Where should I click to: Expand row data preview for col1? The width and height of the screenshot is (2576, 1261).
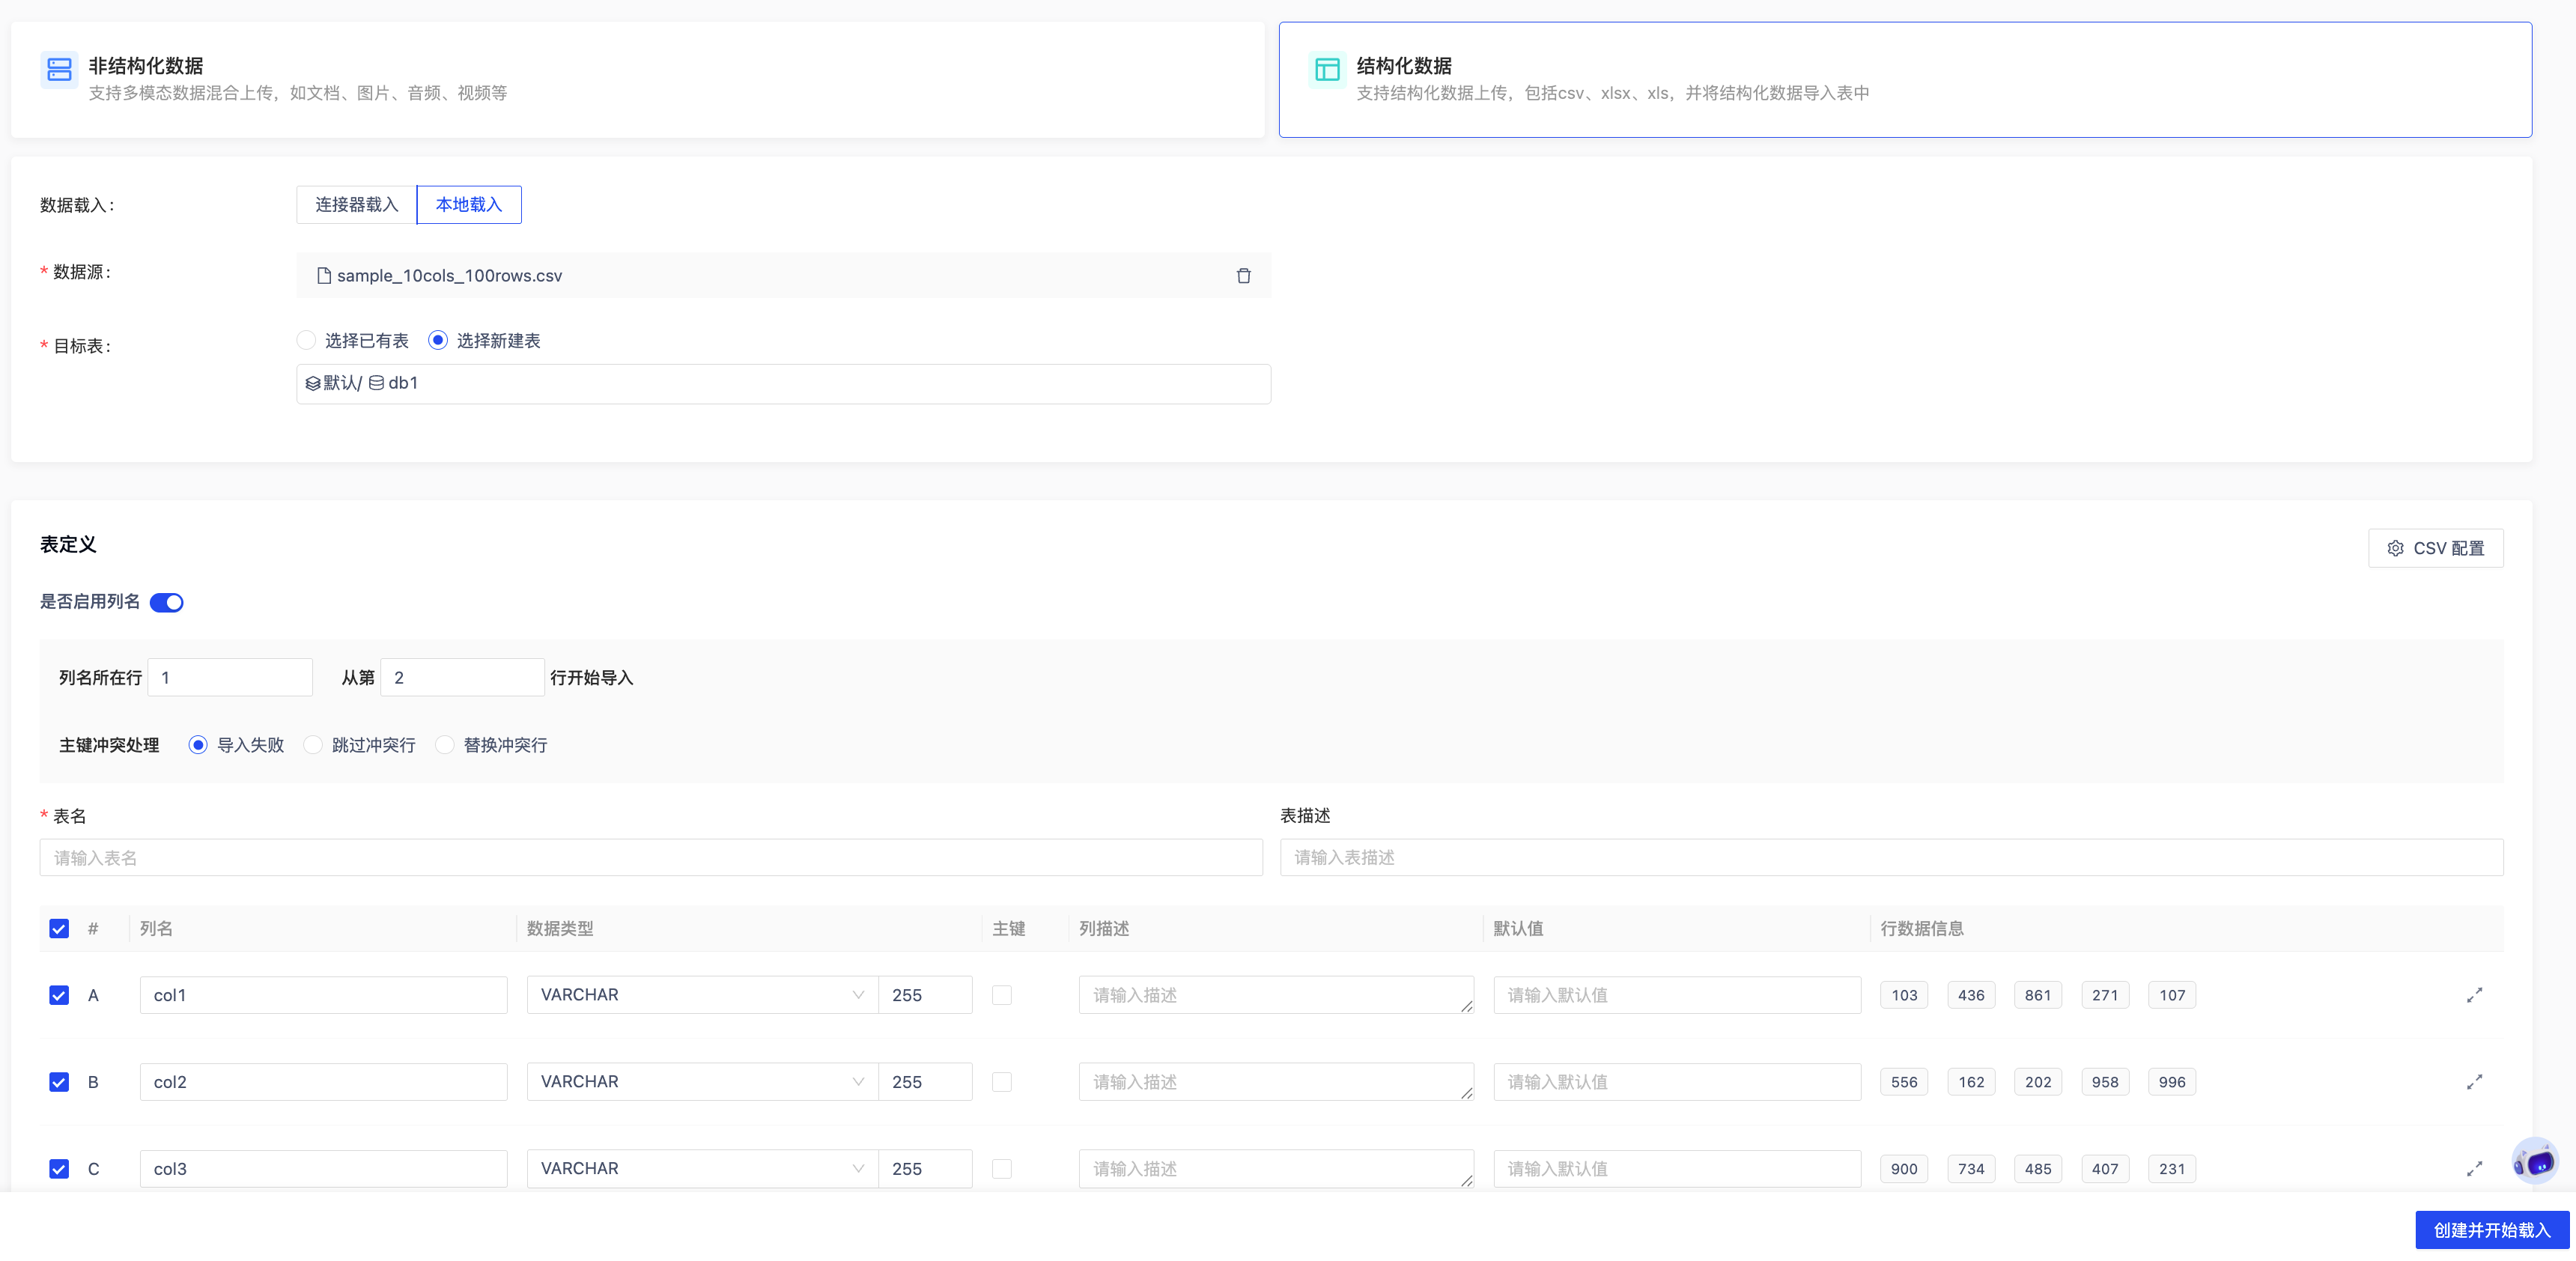(x=2474, y=995)
